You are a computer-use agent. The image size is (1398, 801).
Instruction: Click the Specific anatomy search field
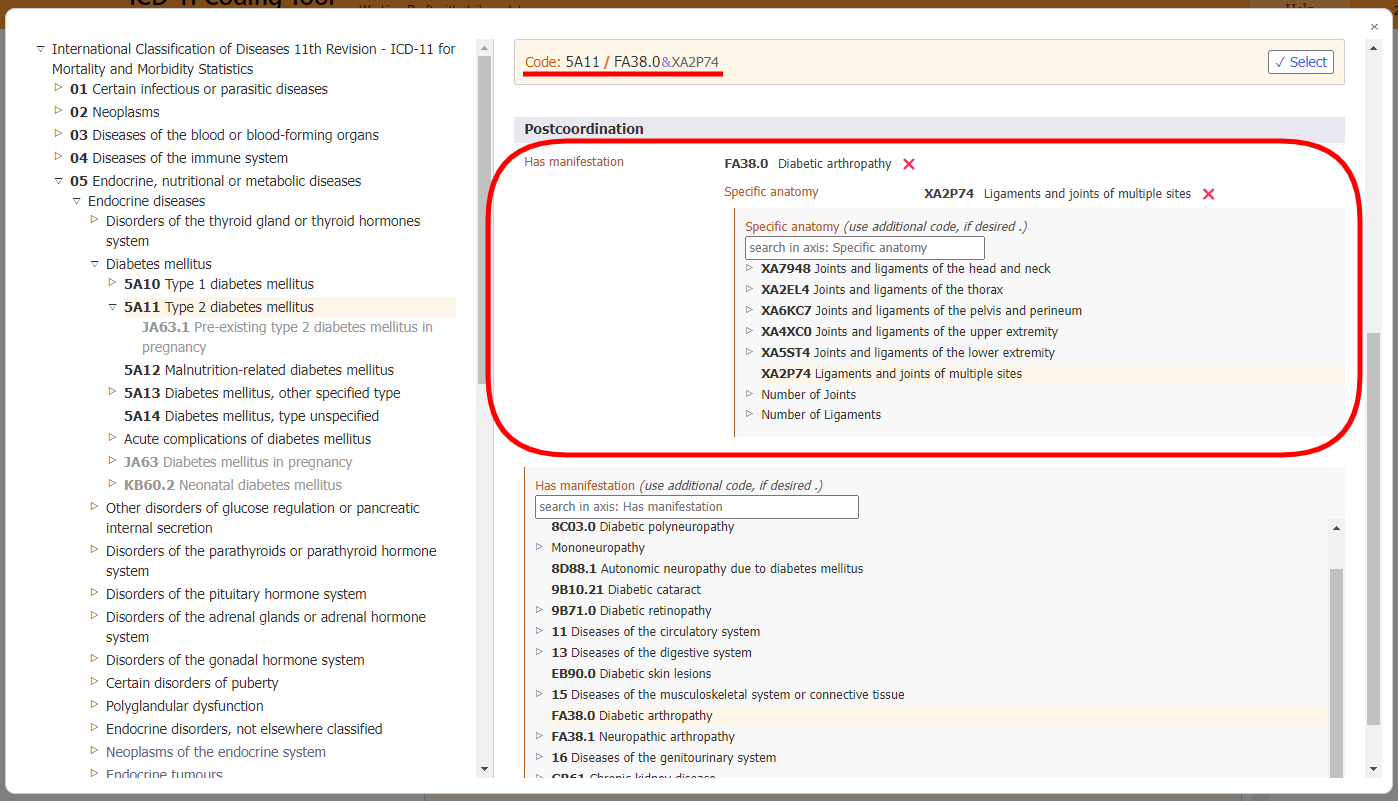coord(864,247)
